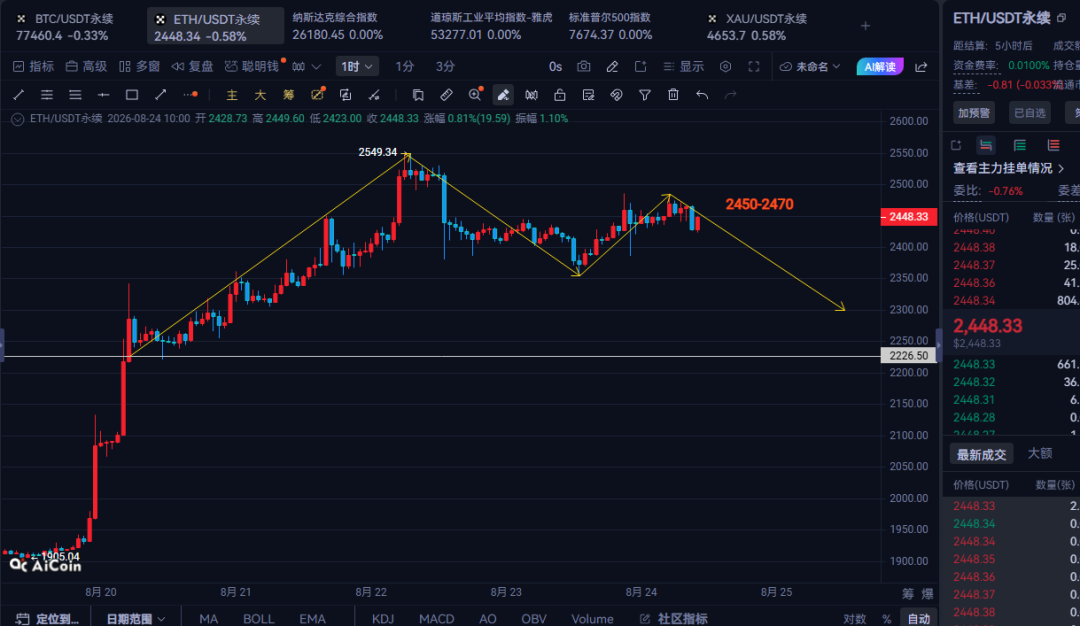Screen dimensions: 1080x626
Task: Toggle the BOLL indicator
Action: (258, 618)
